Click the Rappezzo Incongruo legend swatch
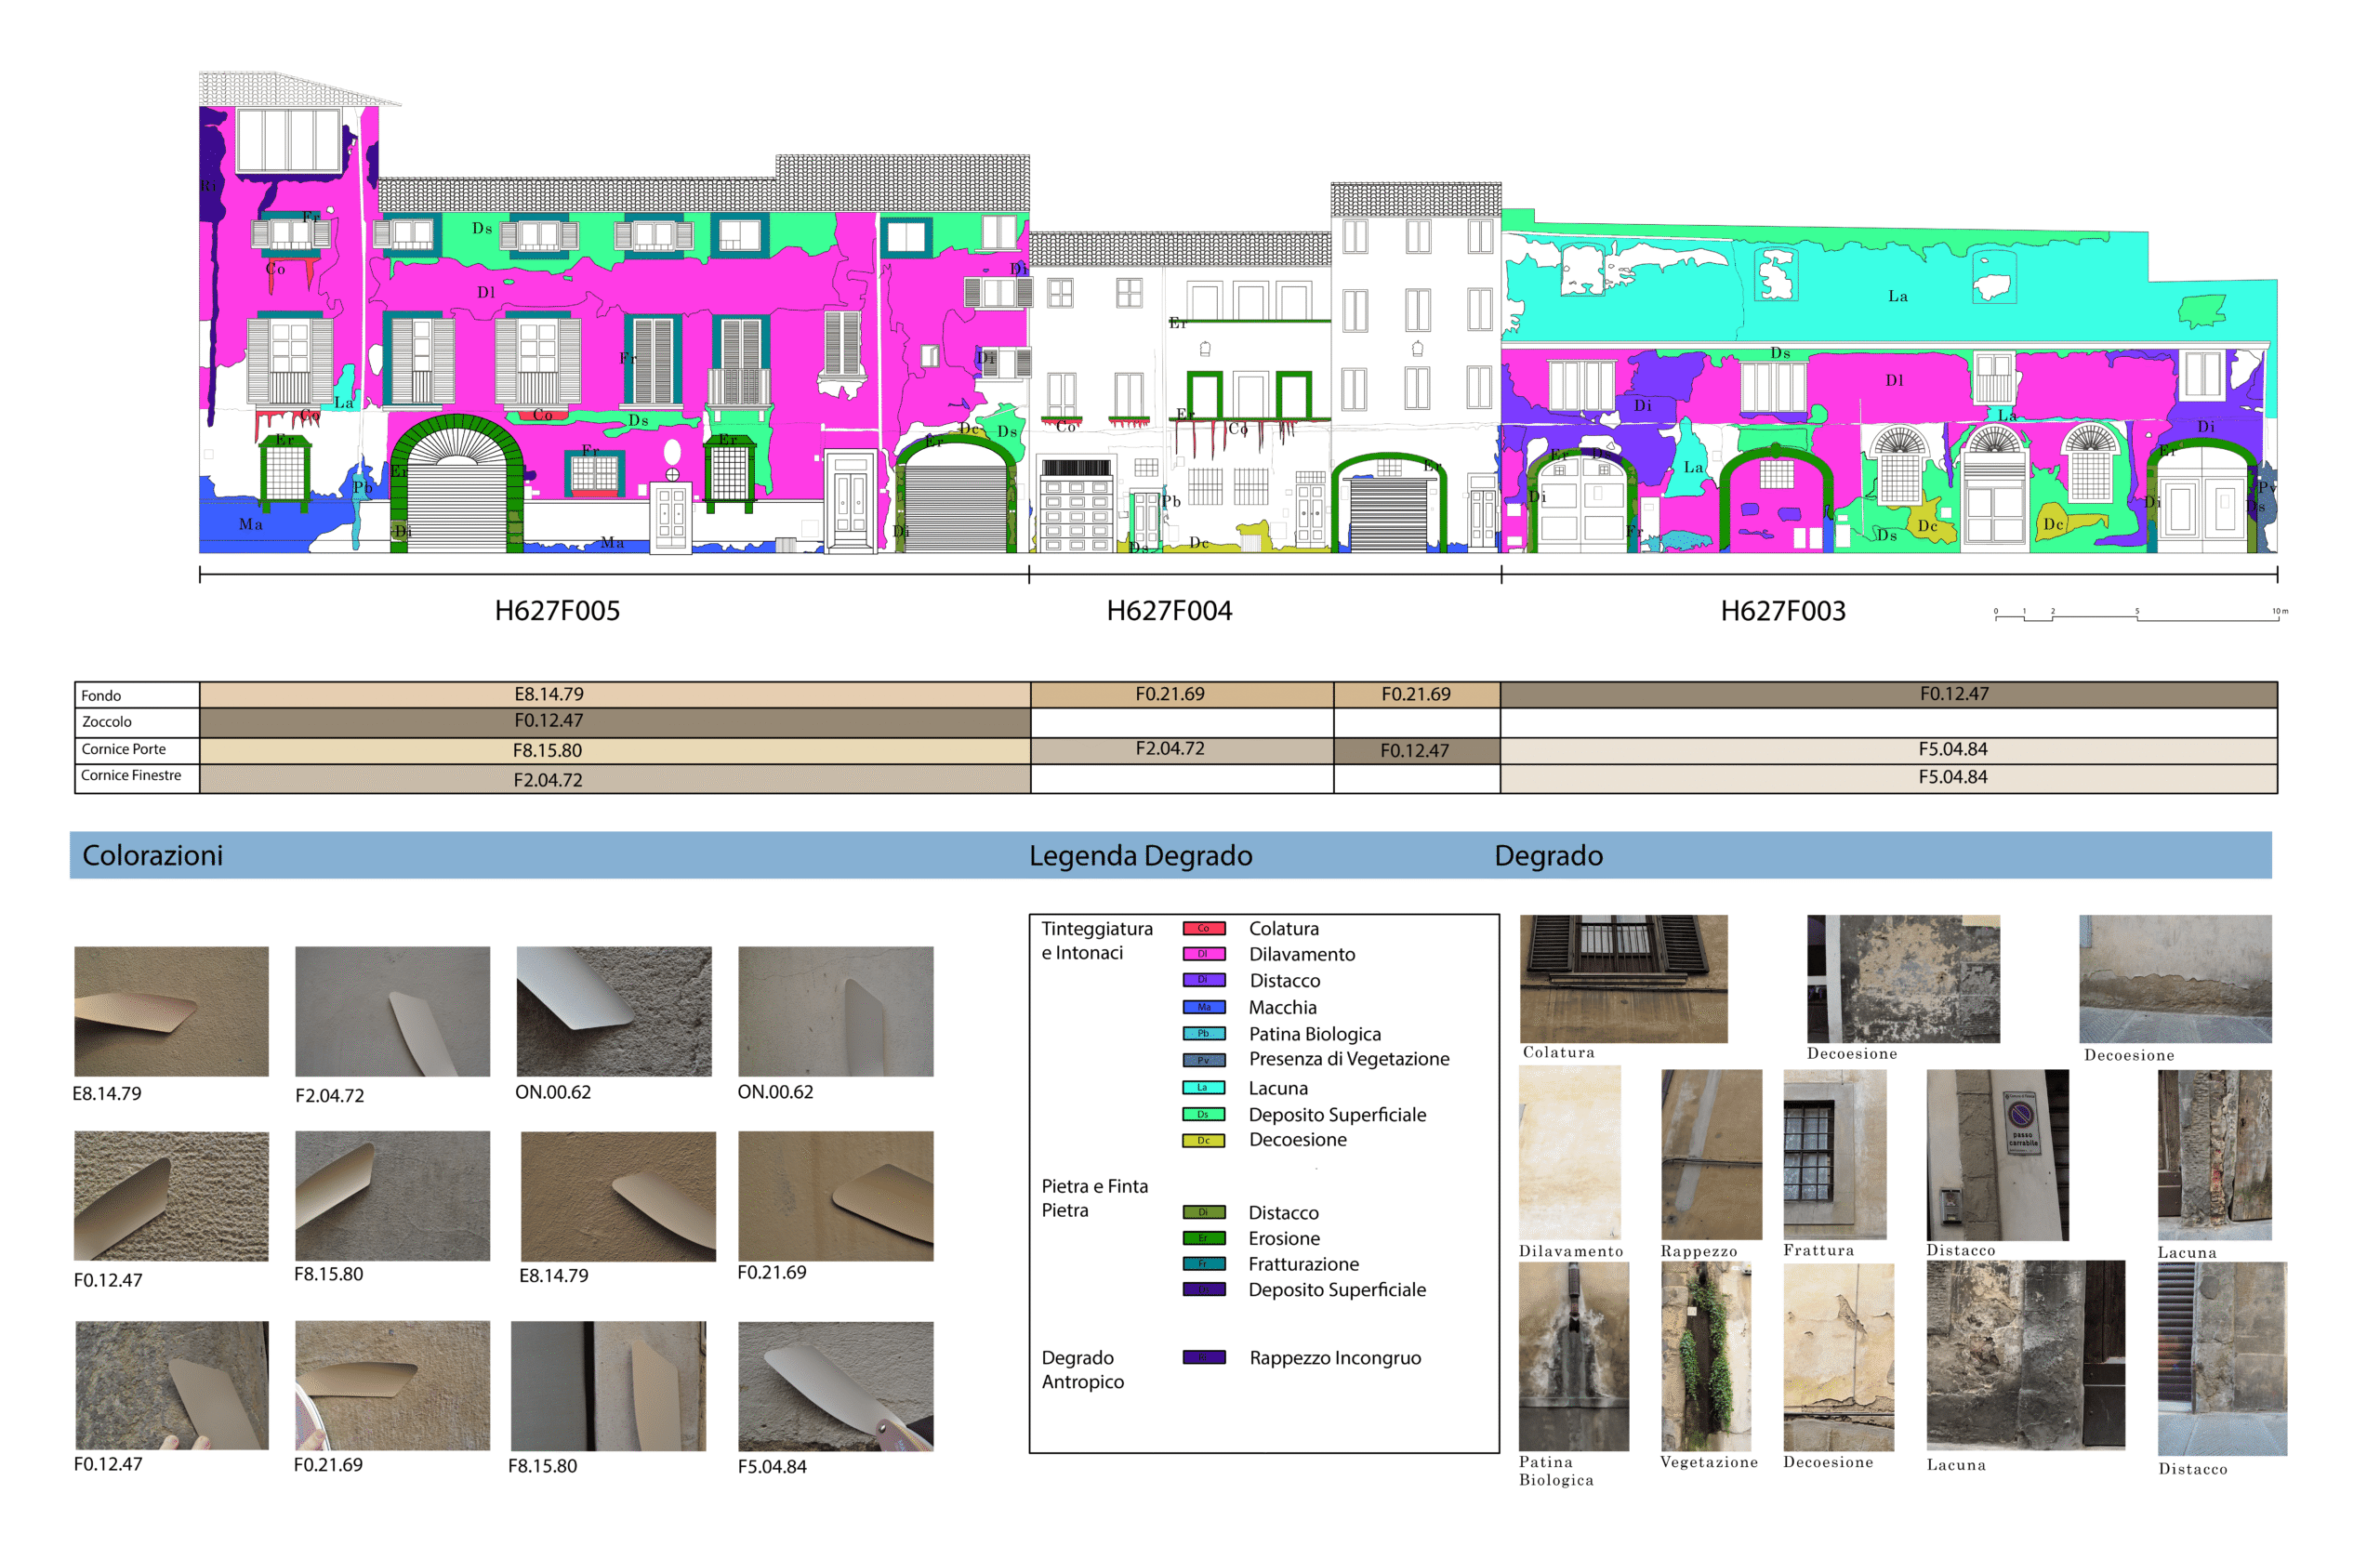Screen dimensions: 2380x1560 pyautogui.click(x=1203, y=1357)
